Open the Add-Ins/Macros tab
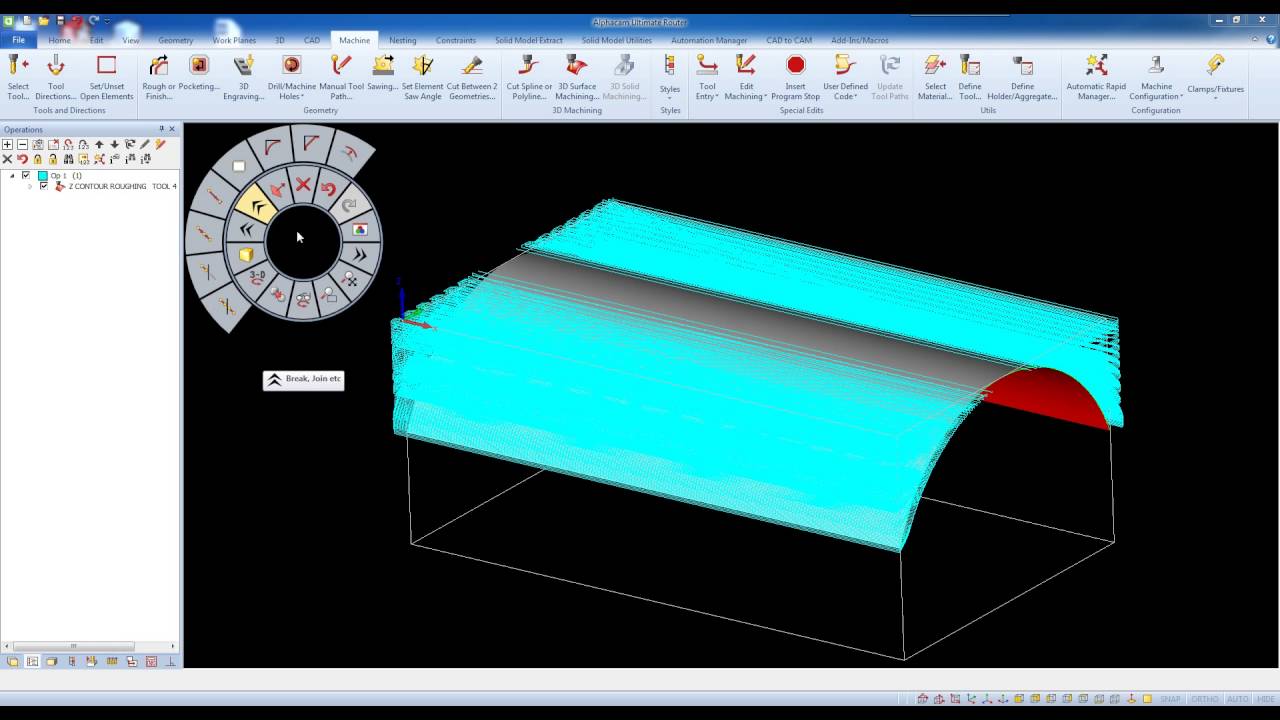The image size is (1280, 720). (x=859, y=40)
